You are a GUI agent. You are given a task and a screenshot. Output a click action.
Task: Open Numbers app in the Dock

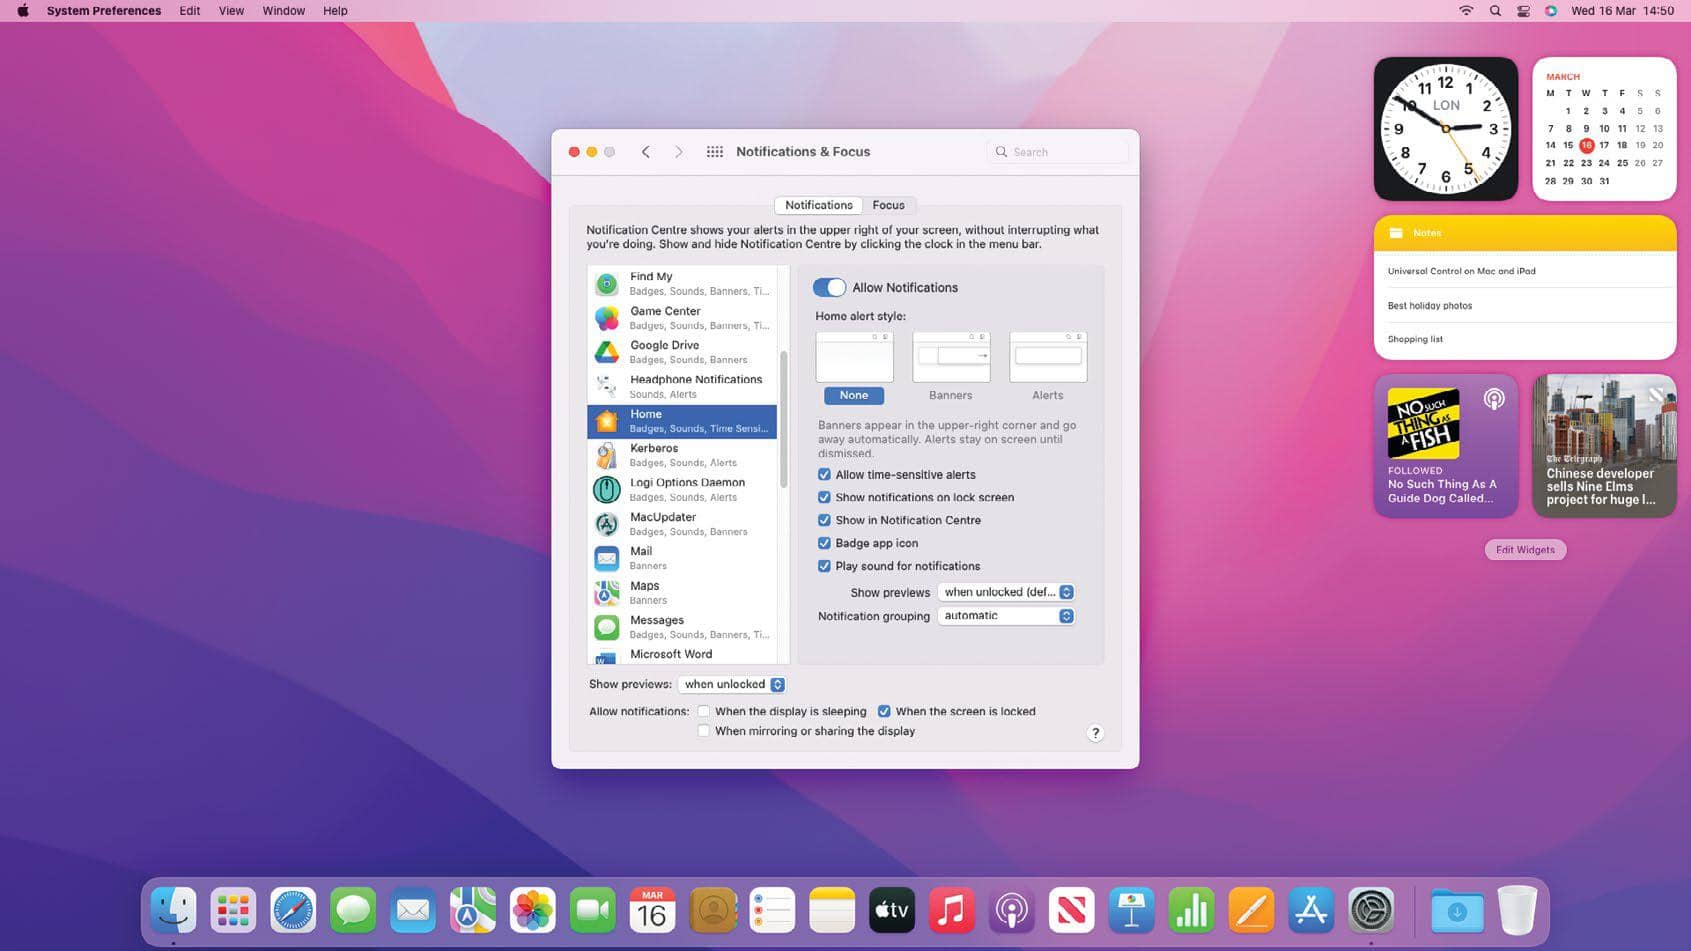[x=1192, y=910]
